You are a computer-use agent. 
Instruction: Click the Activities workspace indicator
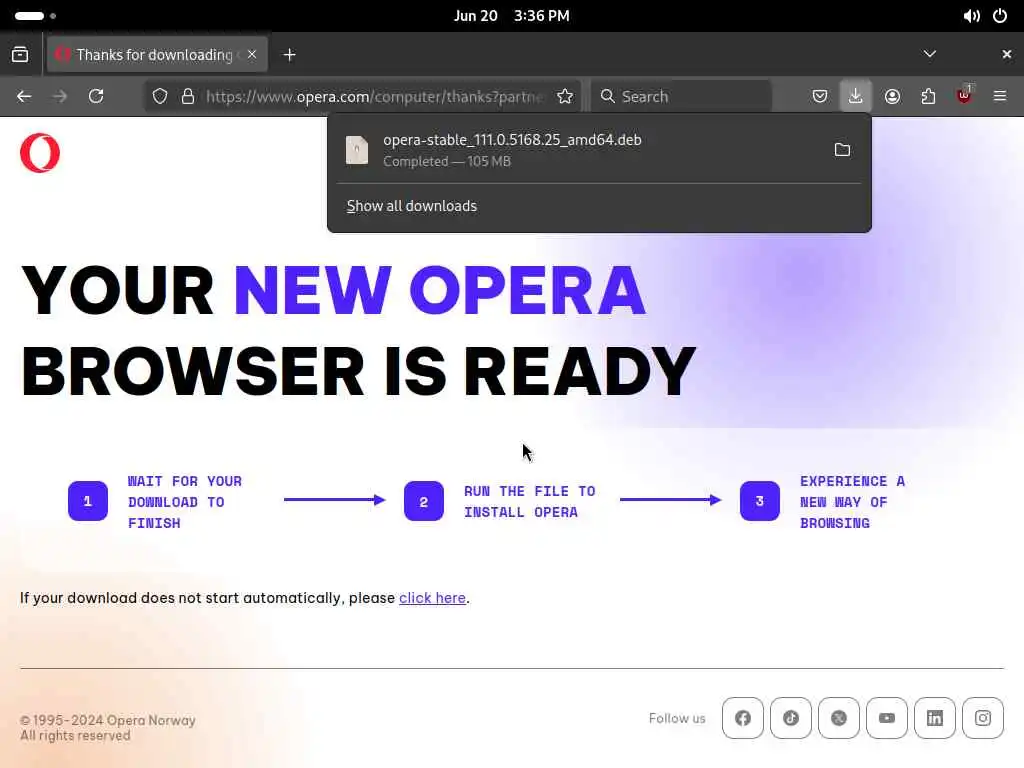click(x=35, y=16)
